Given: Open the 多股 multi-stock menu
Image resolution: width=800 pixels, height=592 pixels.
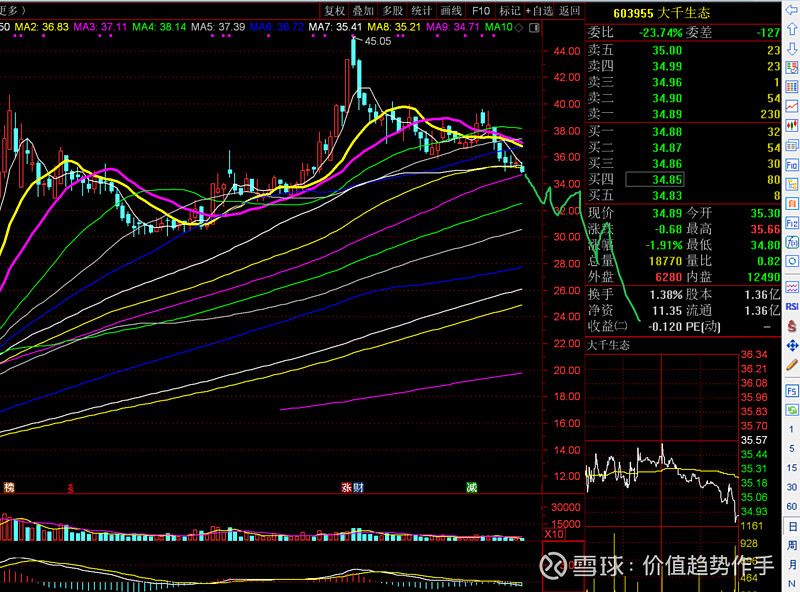Looking at the screenshot, I should pos(393,11).
